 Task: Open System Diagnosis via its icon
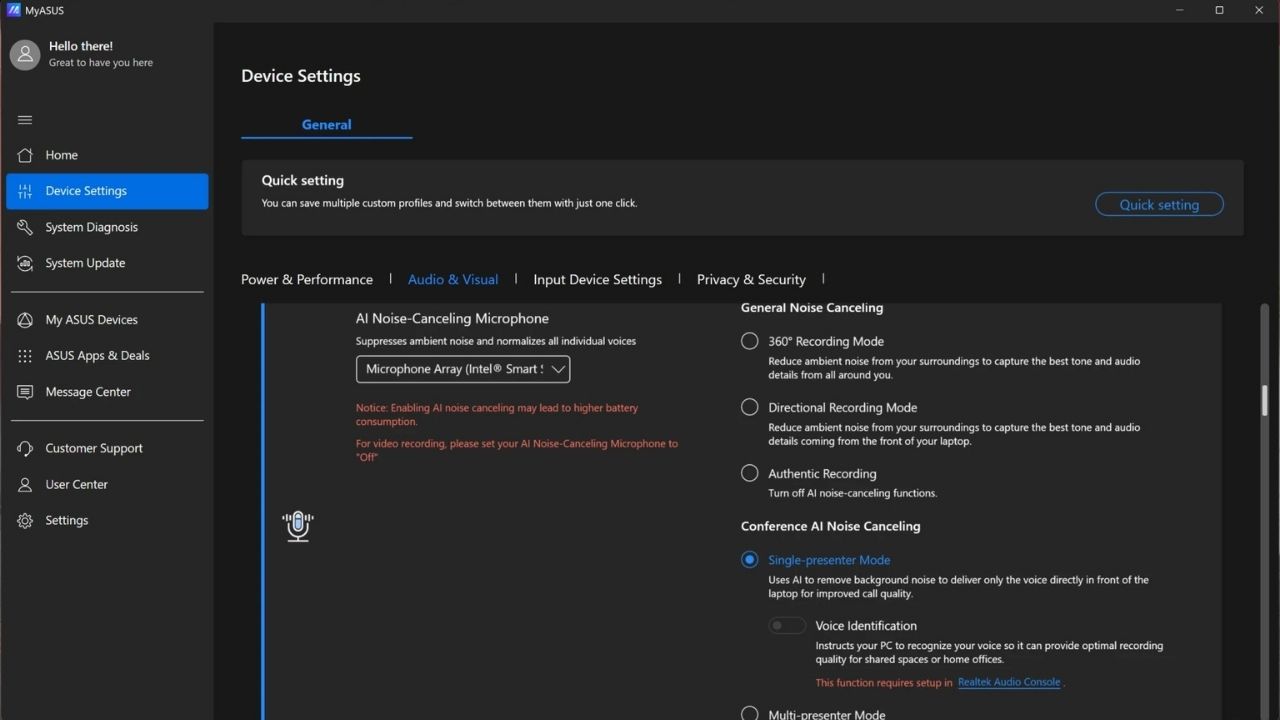coord(25,227)
